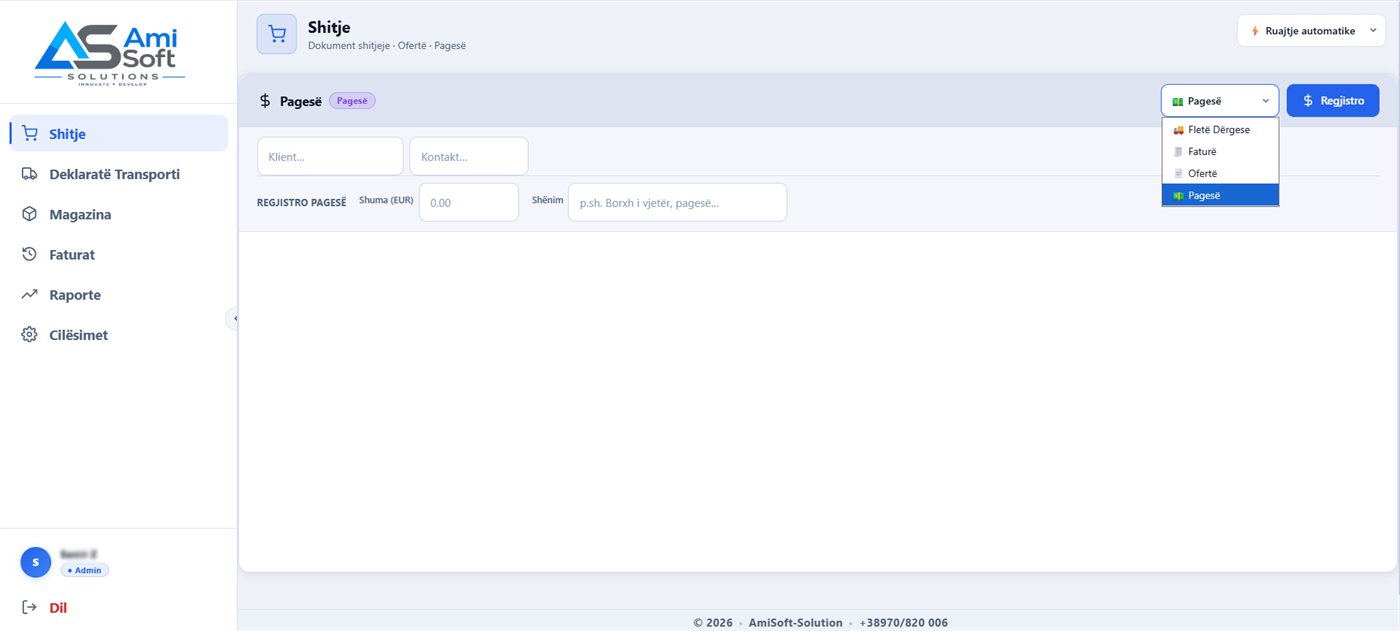
Task: Open Cilësimet settings page
Action: pos(118,335)
